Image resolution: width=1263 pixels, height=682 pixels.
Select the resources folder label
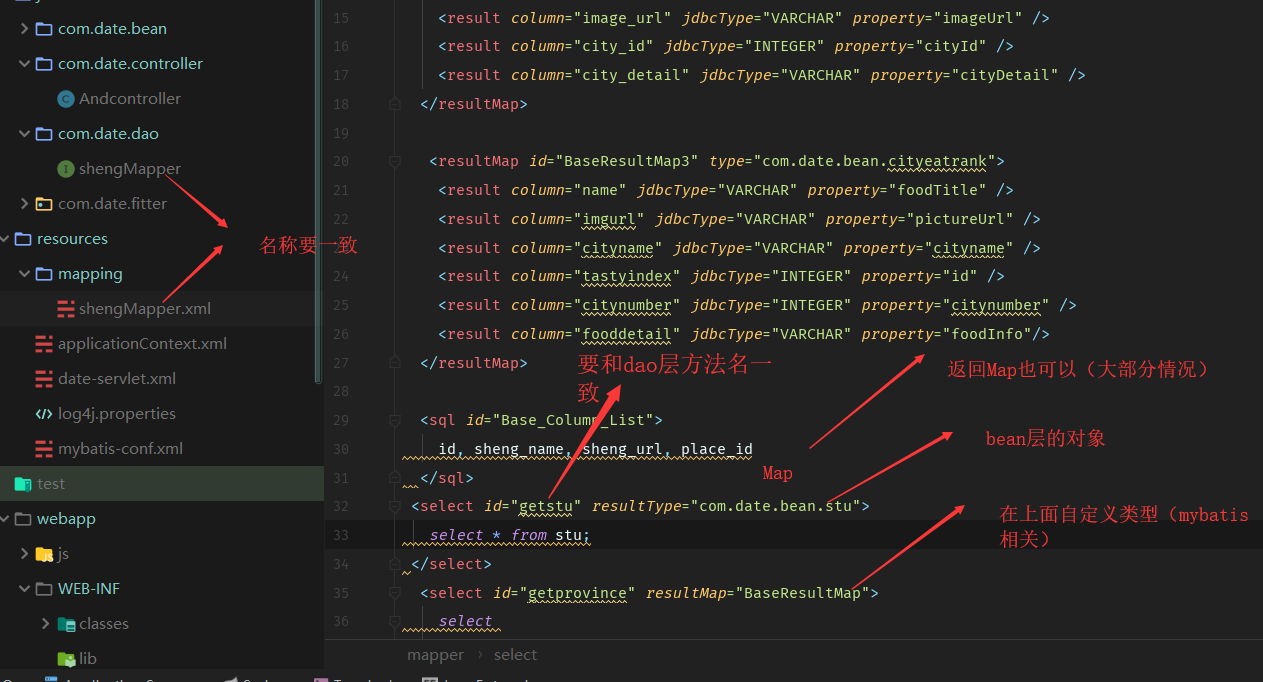[72, 239]
